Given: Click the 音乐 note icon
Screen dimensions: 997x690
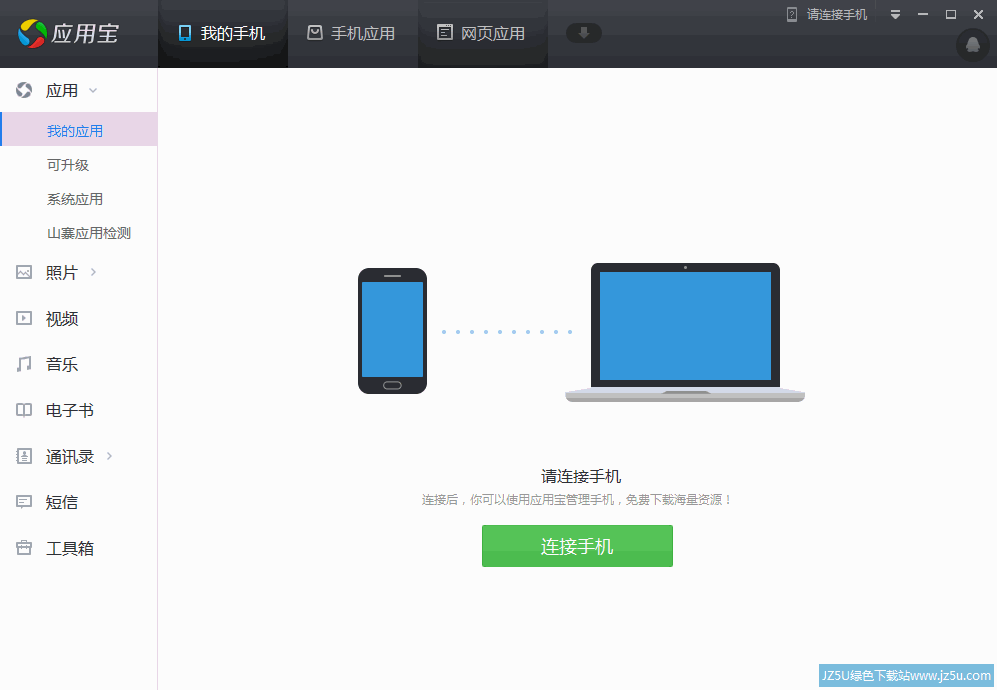Looking at the screenshot, I should click(24, 364).
